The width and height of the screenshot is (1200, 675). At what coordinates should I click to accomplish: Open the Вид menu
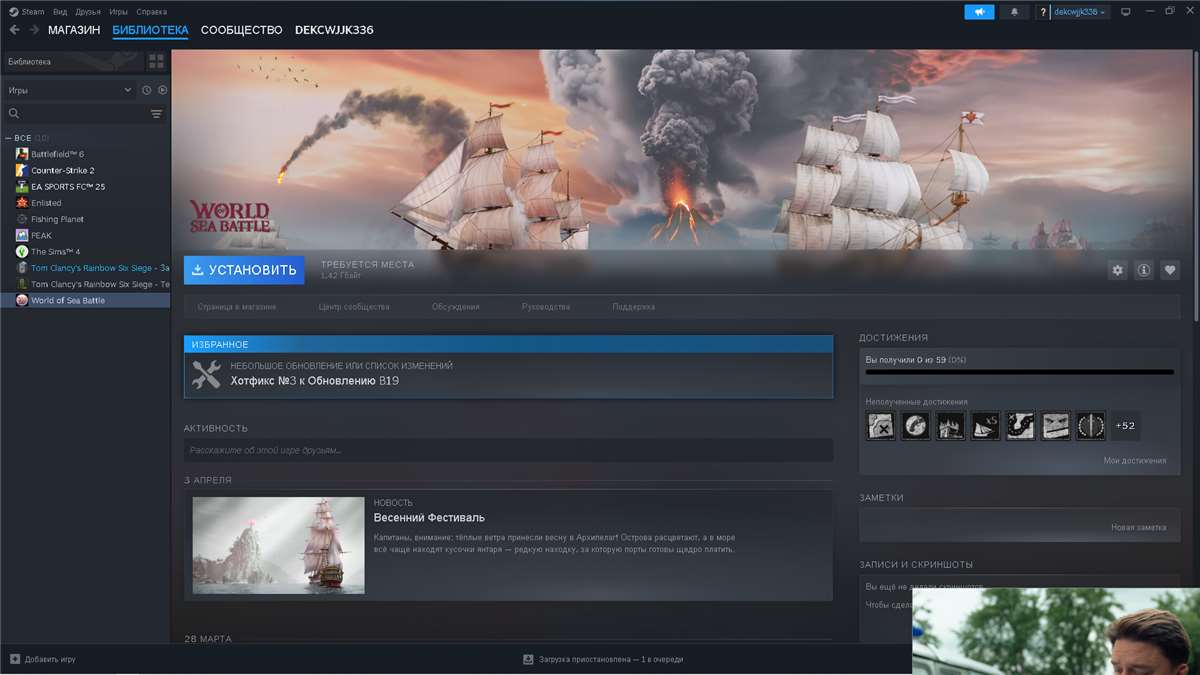60,12
